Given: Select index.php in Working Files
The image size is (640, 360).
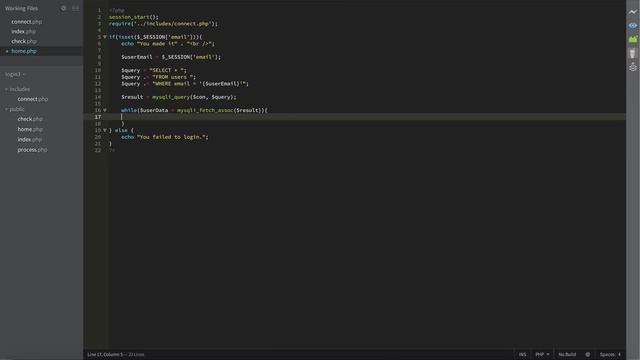Looking at the screenshot, I should pyautogui.click(x=23, y=31).
